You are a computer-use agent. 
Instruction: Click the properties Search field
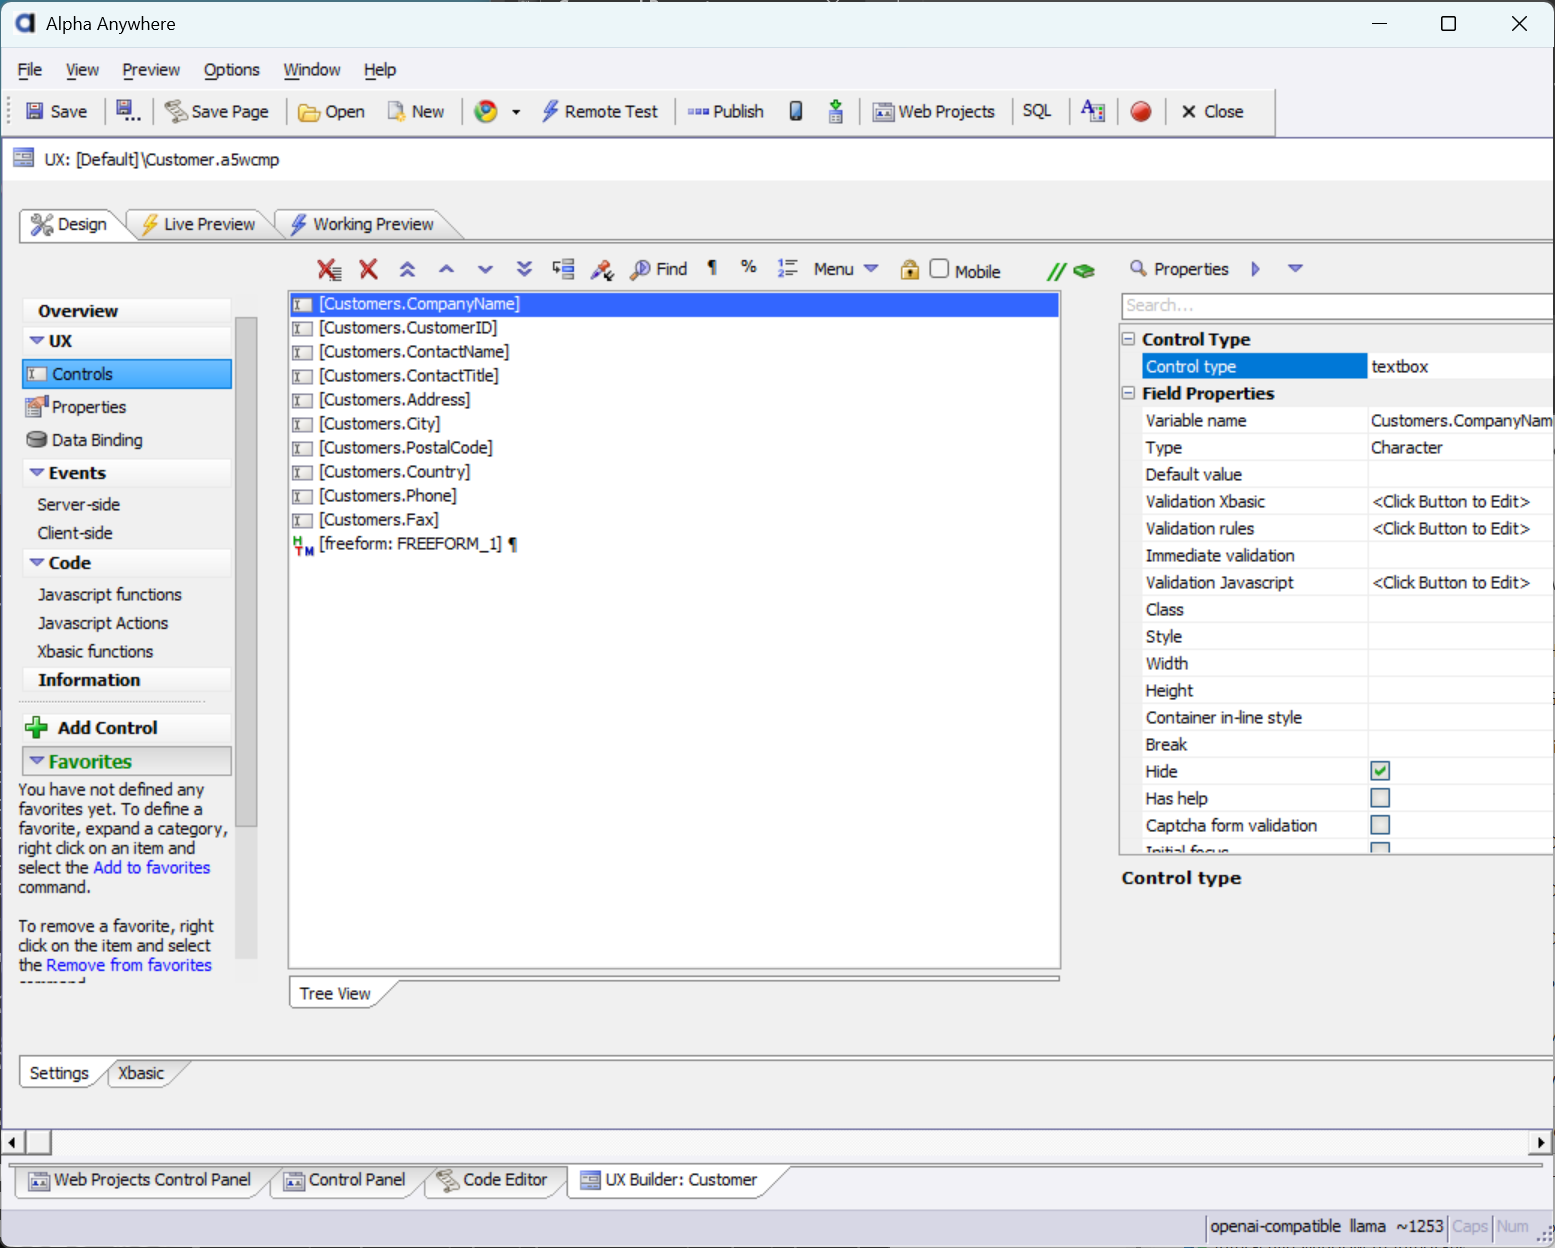point(1338,306)
